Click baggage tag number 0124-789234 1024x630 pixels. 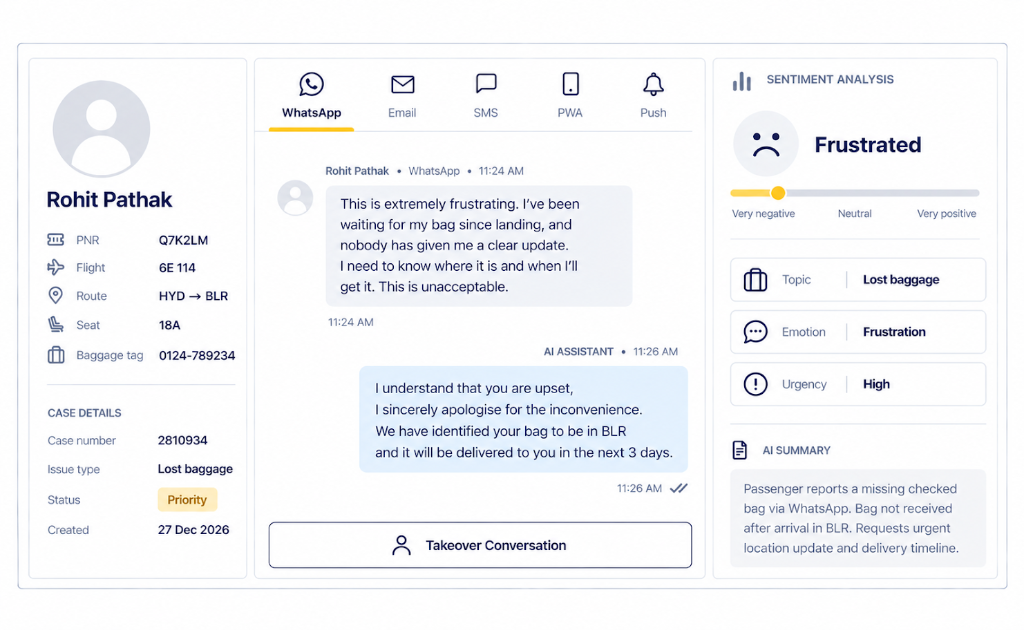pos(197,355)
